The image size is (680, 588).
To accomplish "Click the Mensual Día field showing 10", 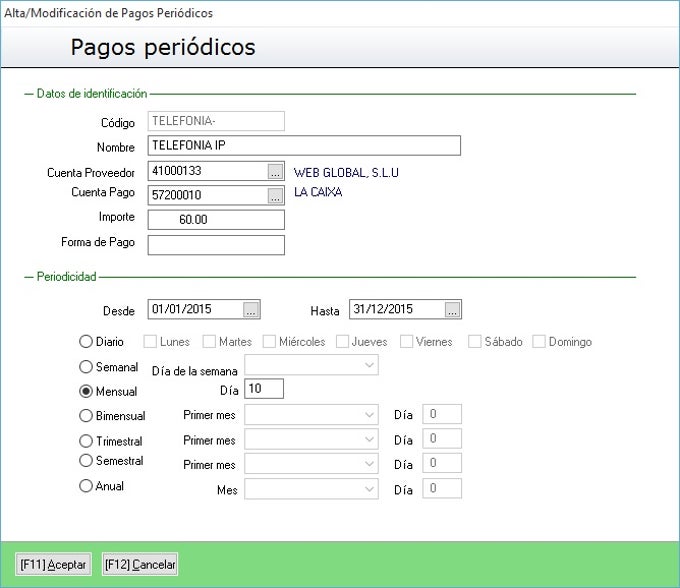I will (264, 389).
